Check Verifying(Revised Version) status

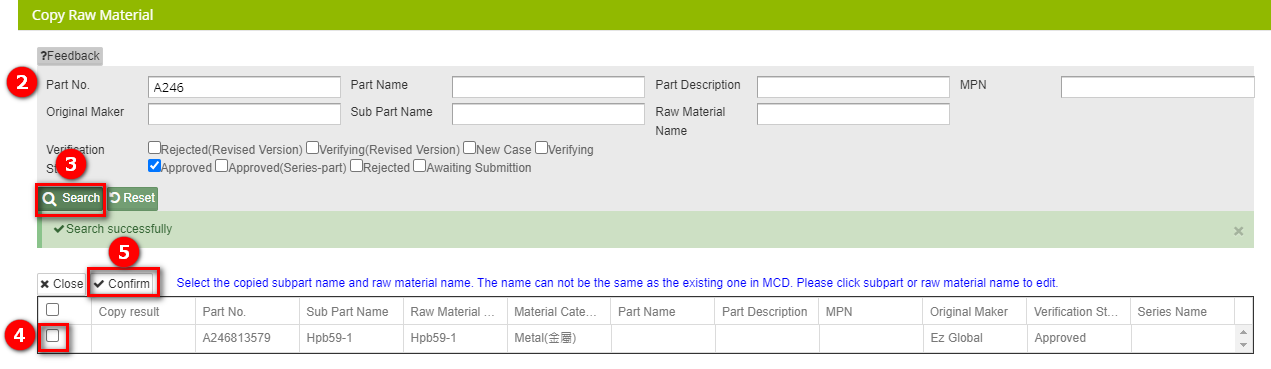[x=312, y=148]
